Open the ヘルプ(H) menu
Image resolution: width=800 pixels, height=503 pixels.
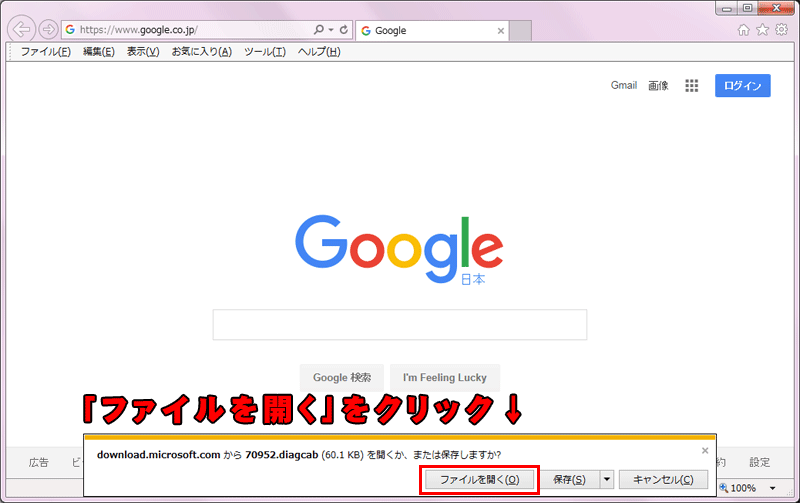[319, 52]
